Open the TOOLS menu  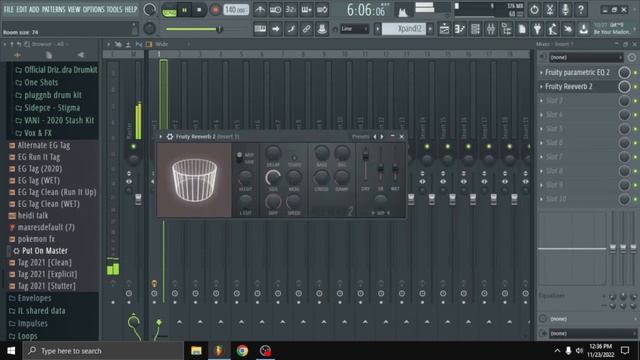point(114,9)
